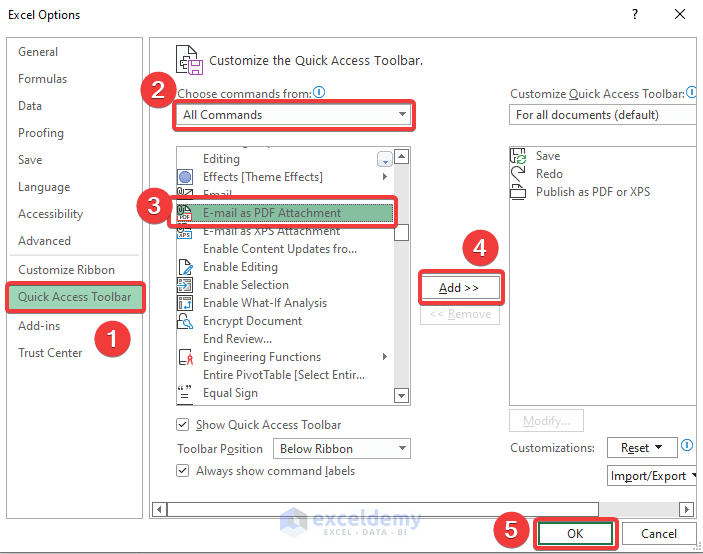Click the Redo arrow icon
The height and width of the screenshot is (554, 703).
click(518, 174)
